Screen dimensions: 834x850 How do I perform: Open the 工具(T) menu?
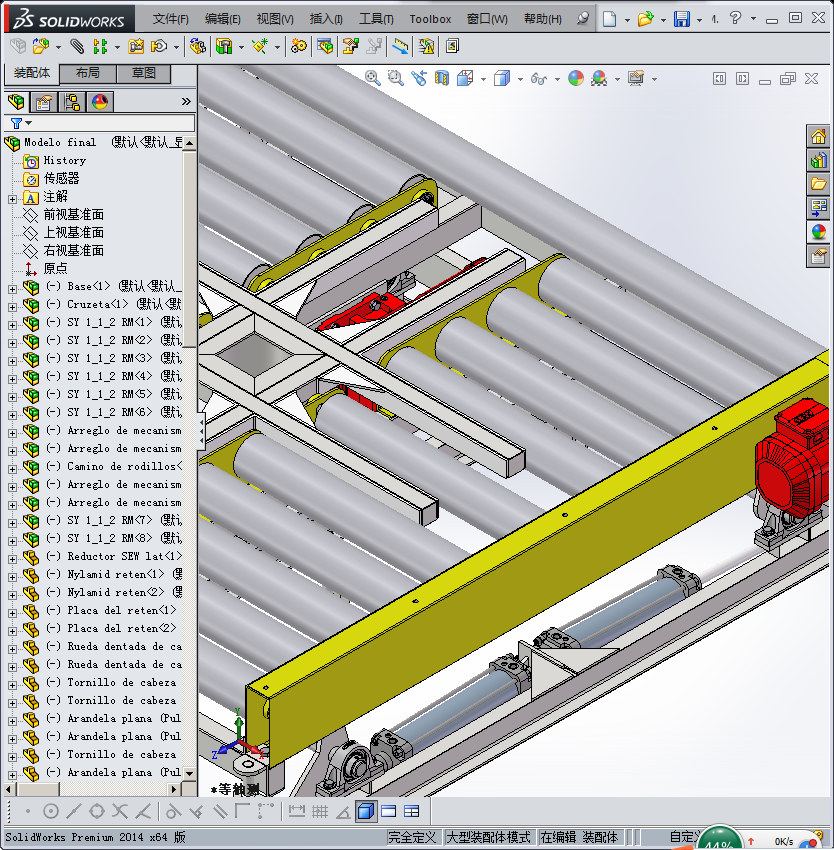pos(376,19)
